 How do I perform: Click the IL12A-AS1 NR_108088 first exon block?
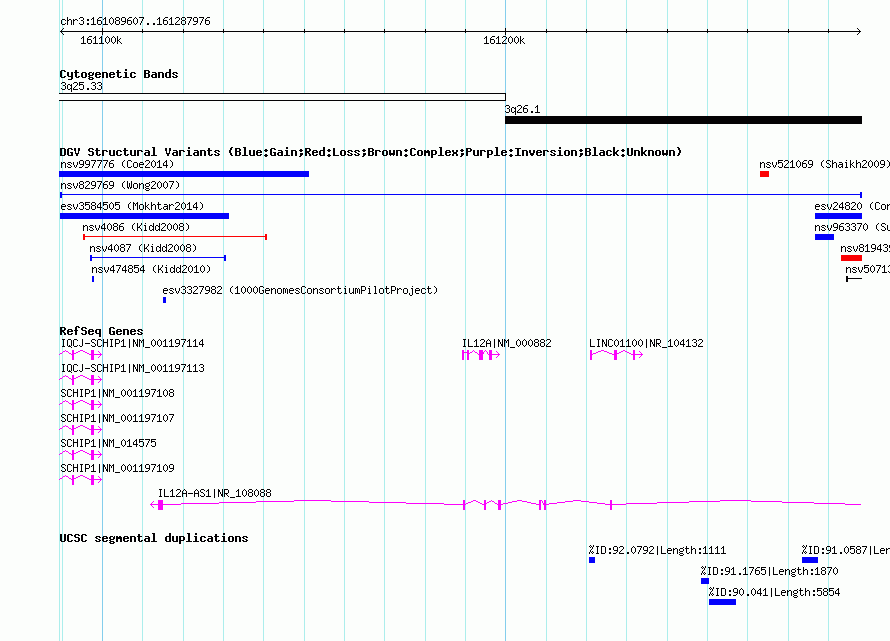point(161,505)
